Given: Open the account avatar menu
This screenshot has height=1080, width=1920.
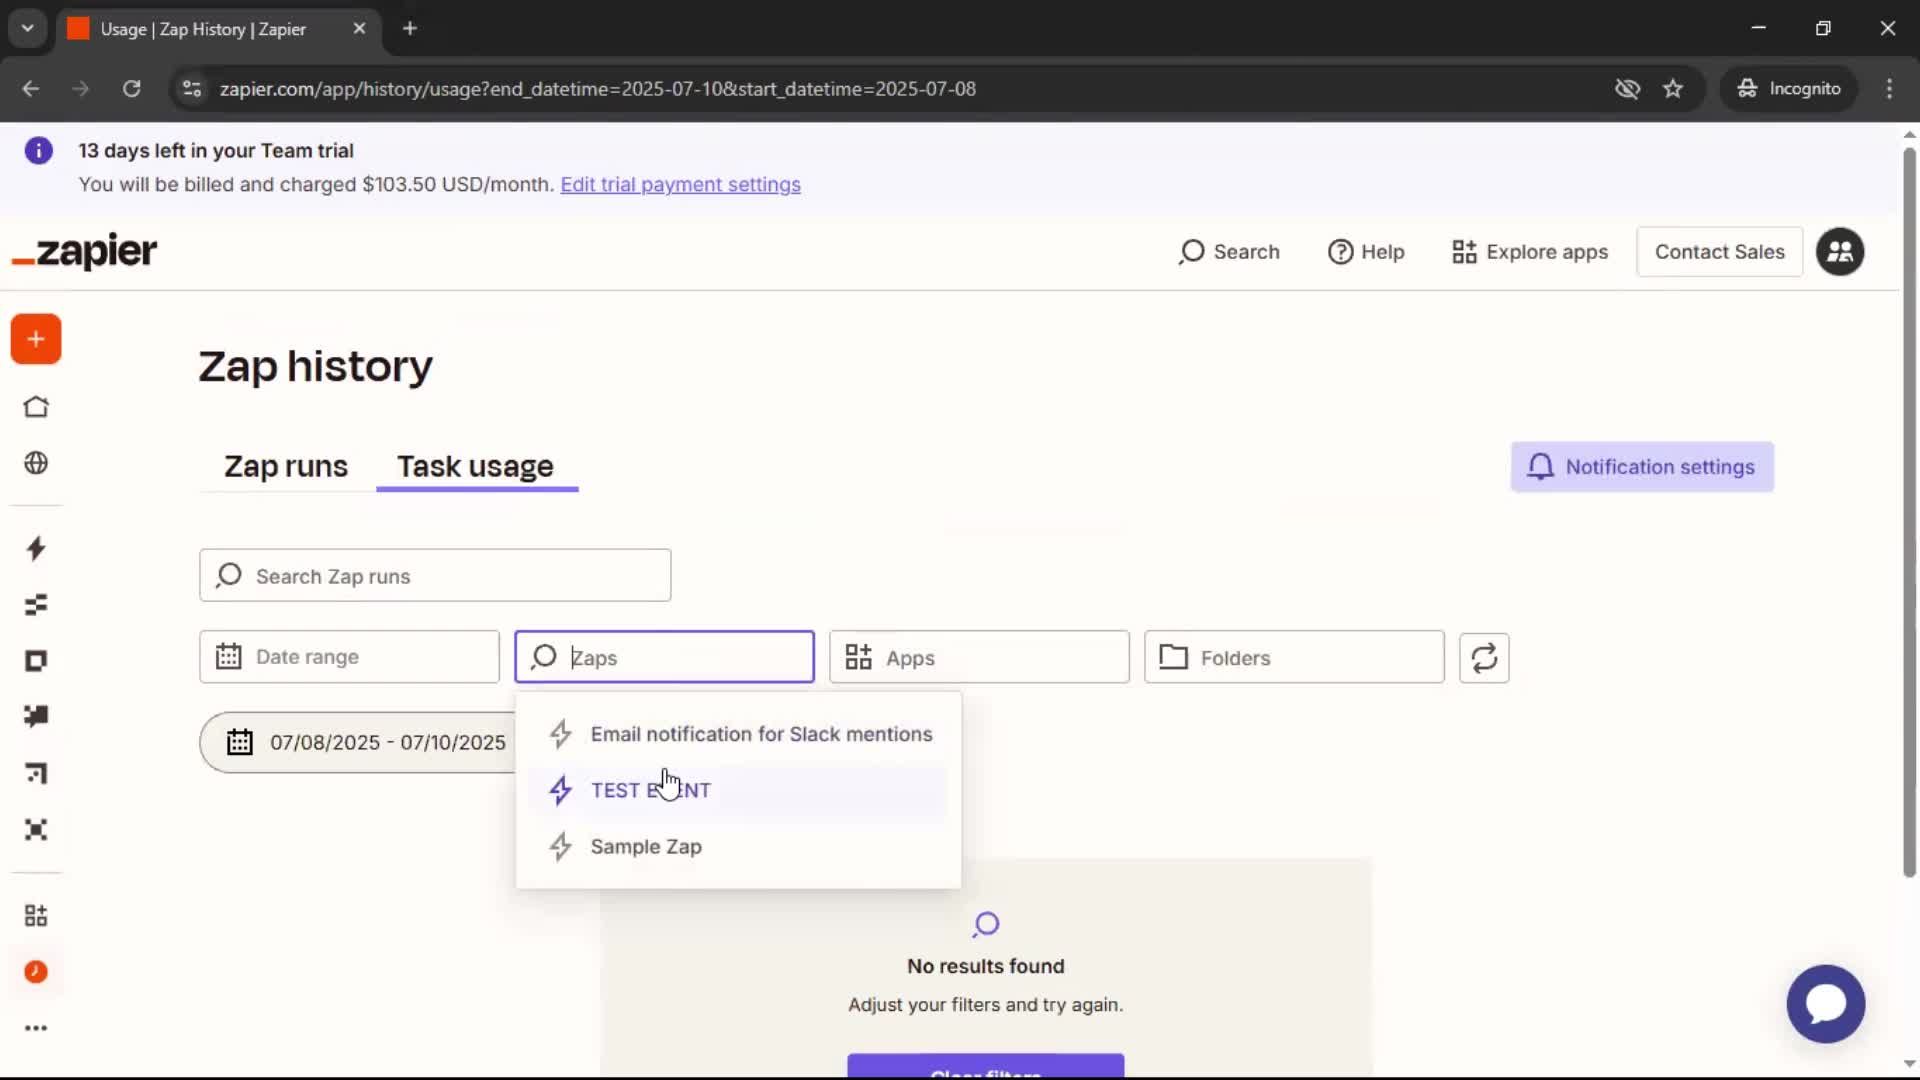Looking at the screenshot, I should 1840,252.
